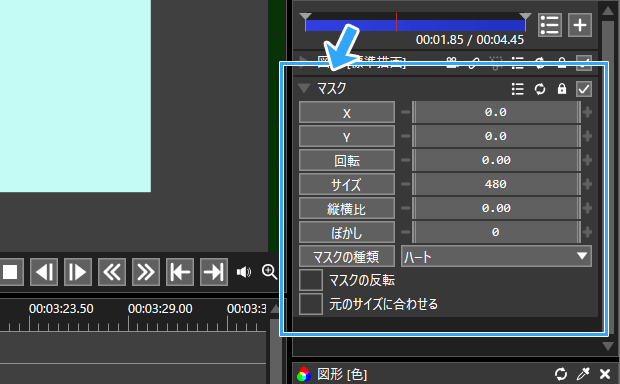Increase X value with plus stepper
The width and height of the screenshot is (620, 384).
click(x=587, y=112)
